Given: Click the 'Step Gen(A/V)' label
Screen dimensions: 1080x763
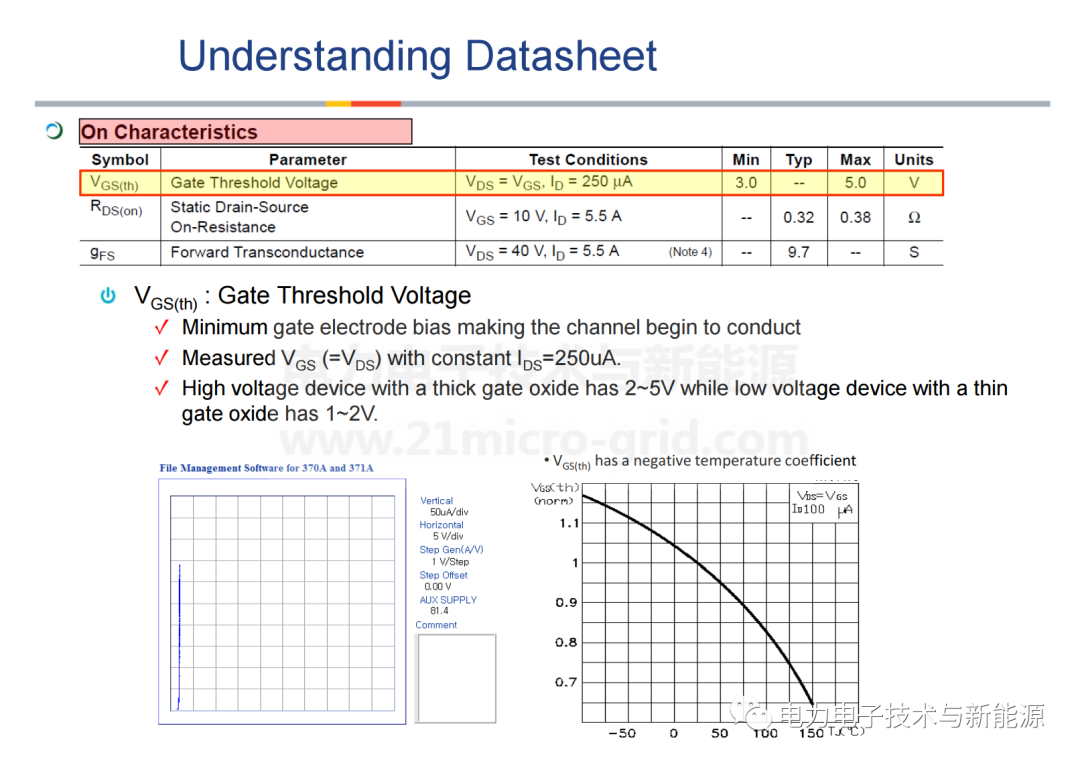Looking at the screenshot, I should [451, 550].
